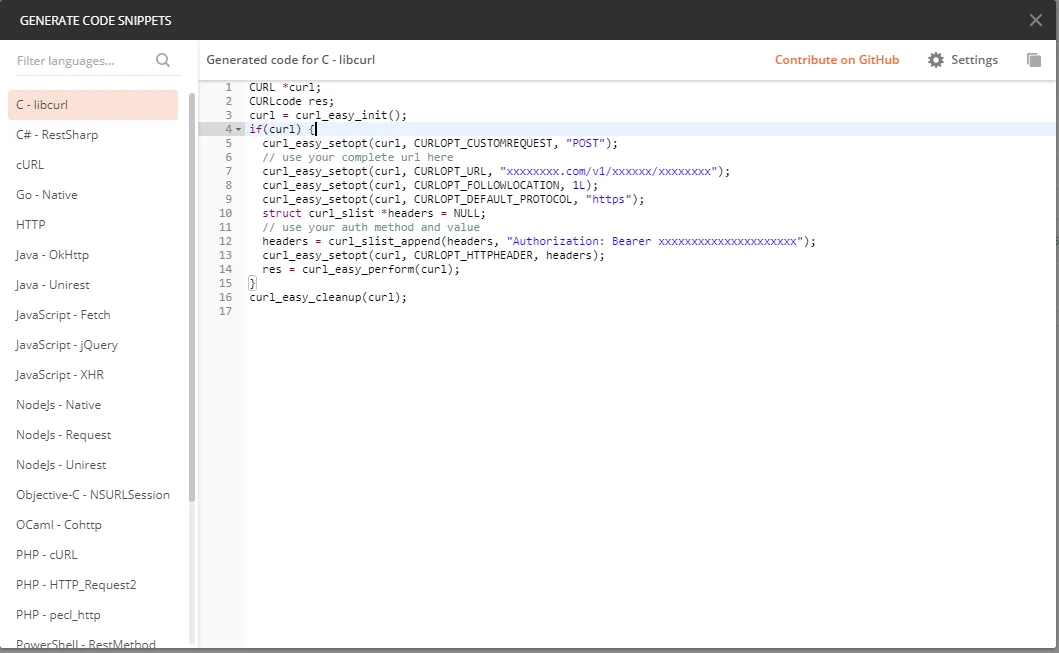
Task: Choose JavaScript - XHR language
Action: point(93,375)
